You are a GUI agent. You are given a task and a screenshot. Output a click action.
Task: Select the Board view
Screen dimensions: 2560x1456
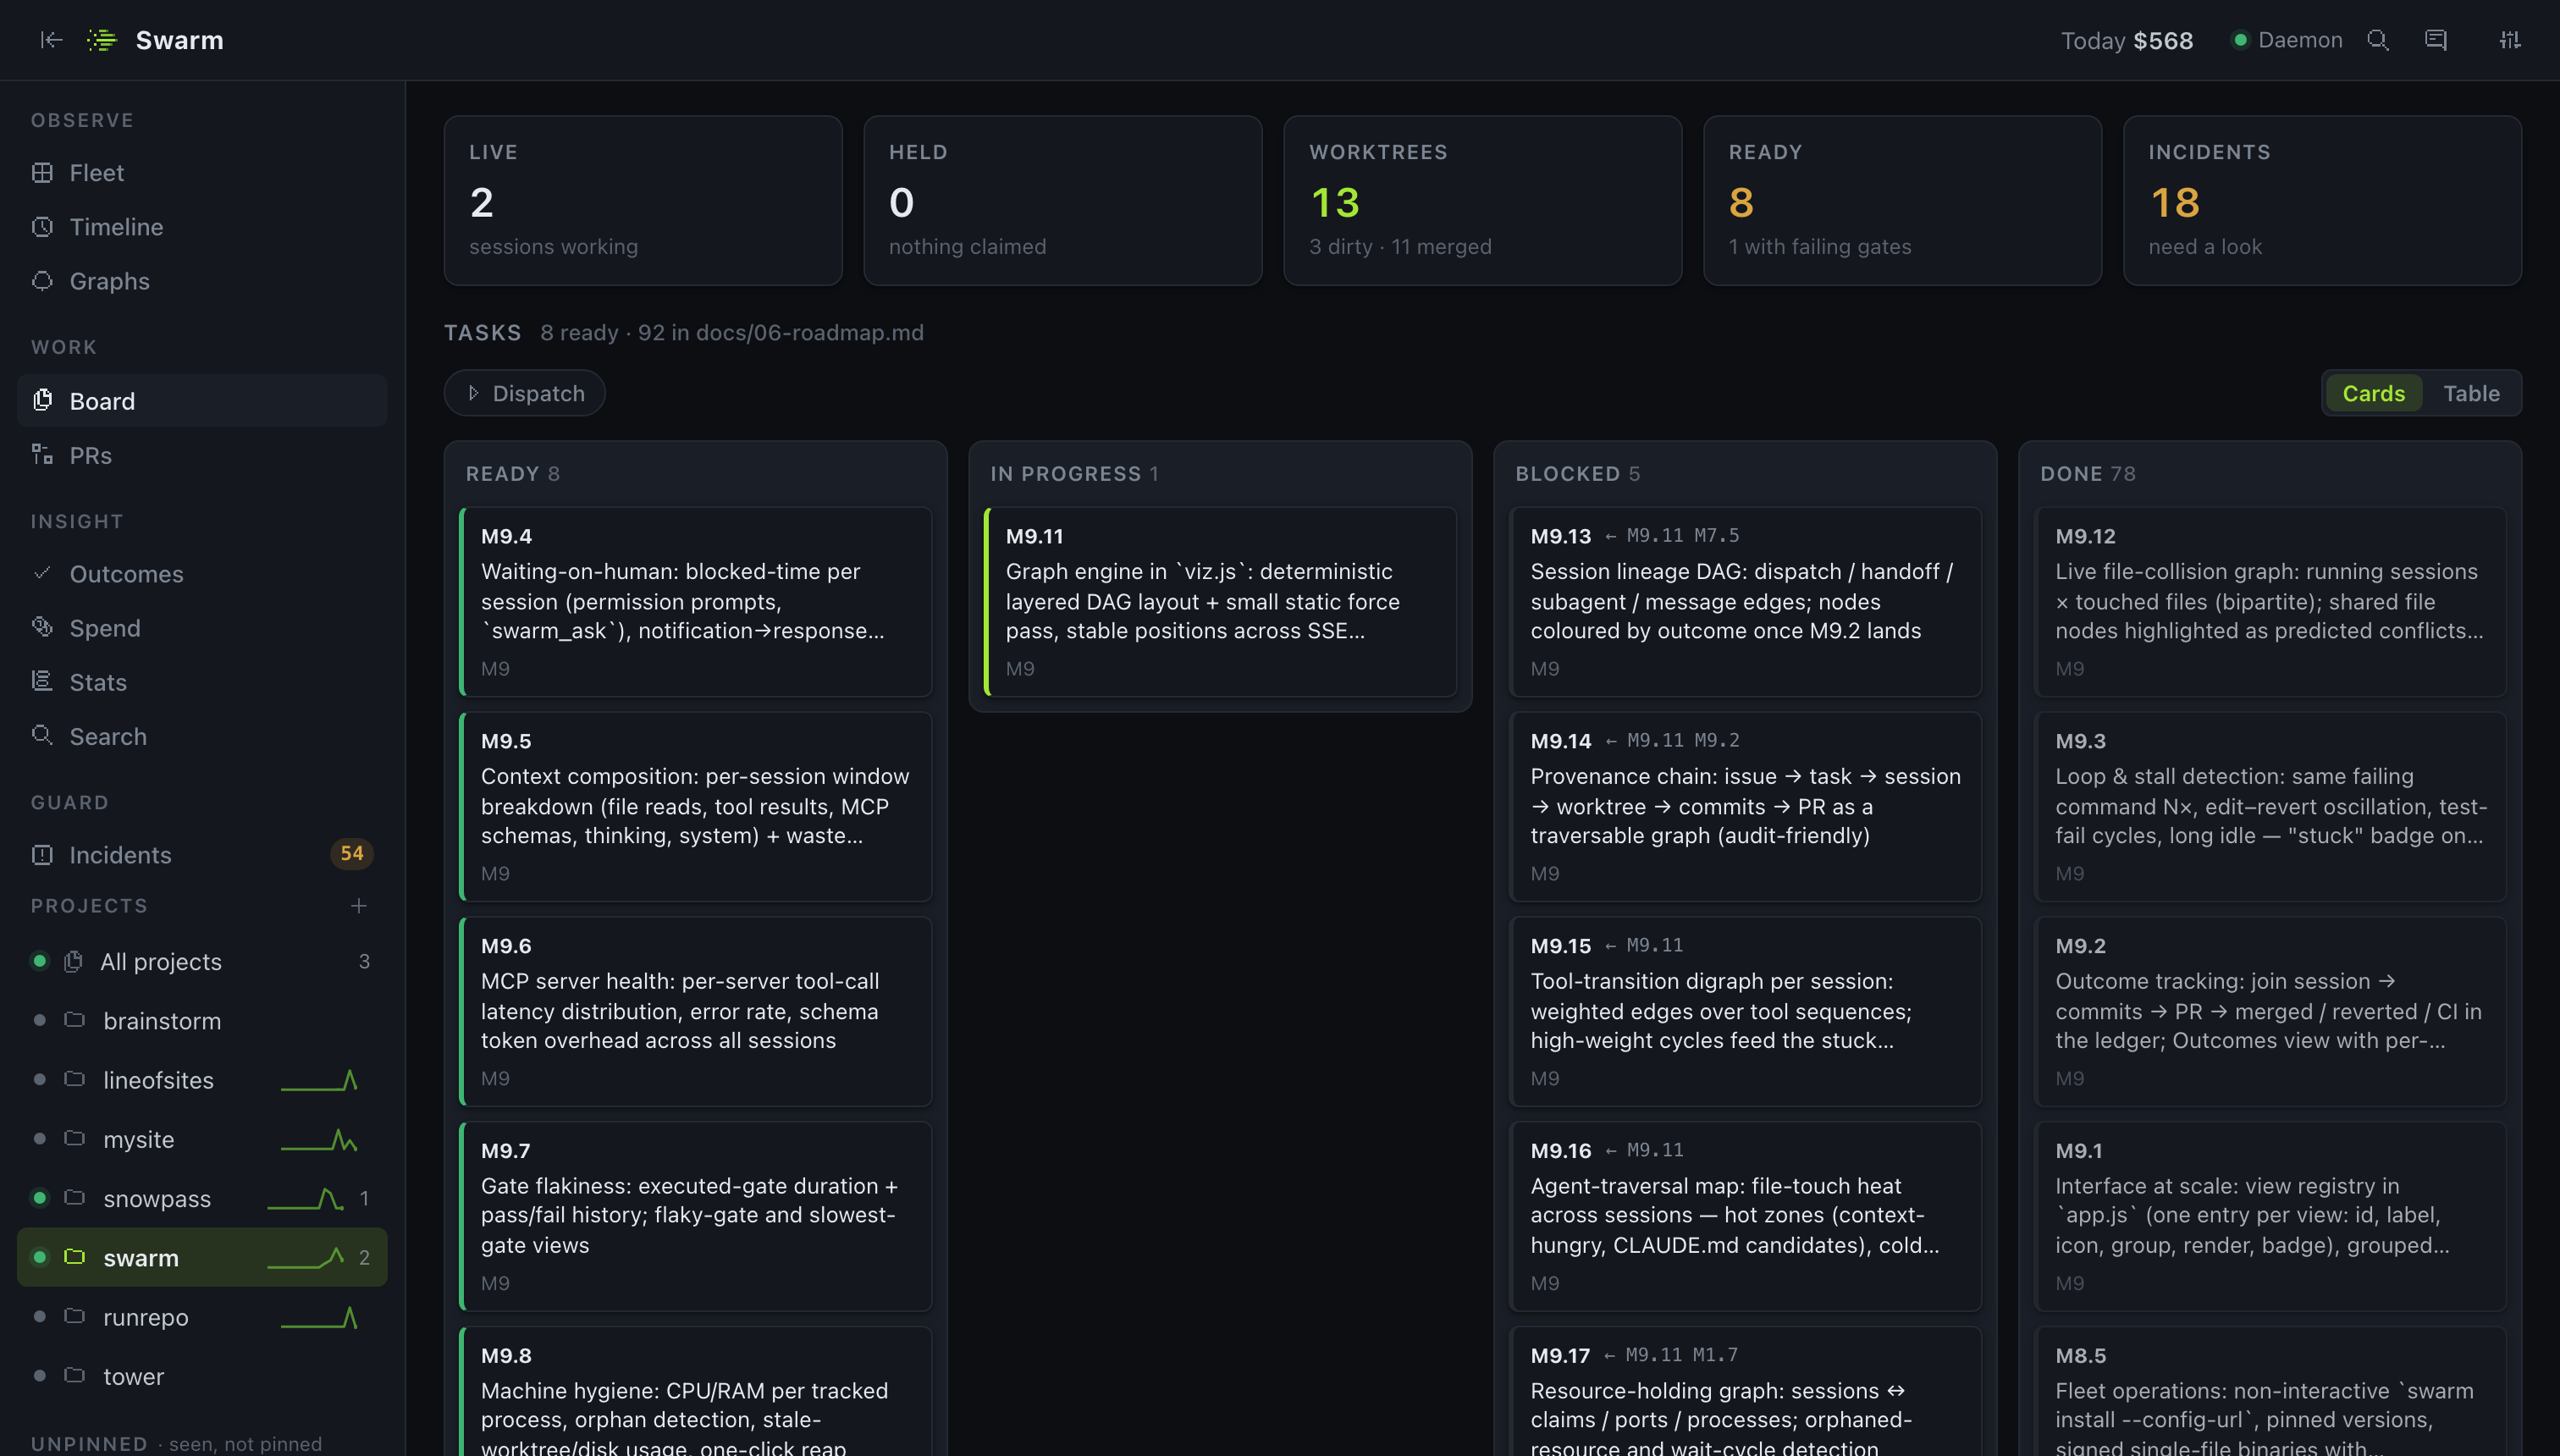[x=202, y=401]
